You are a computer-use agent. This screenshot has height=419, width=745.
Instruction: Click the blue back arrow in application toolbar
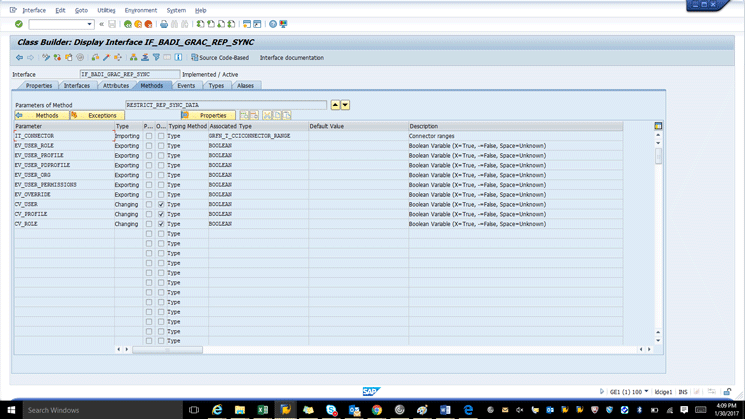click(x=19, y=57)
